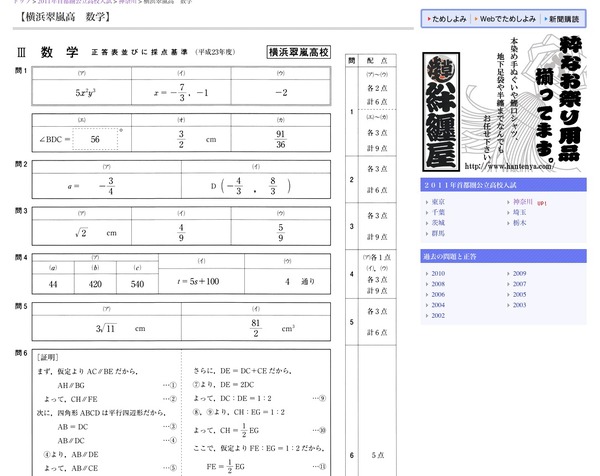Click the value 420 in question 4
The image size is (600, 476).
point(95,284)
